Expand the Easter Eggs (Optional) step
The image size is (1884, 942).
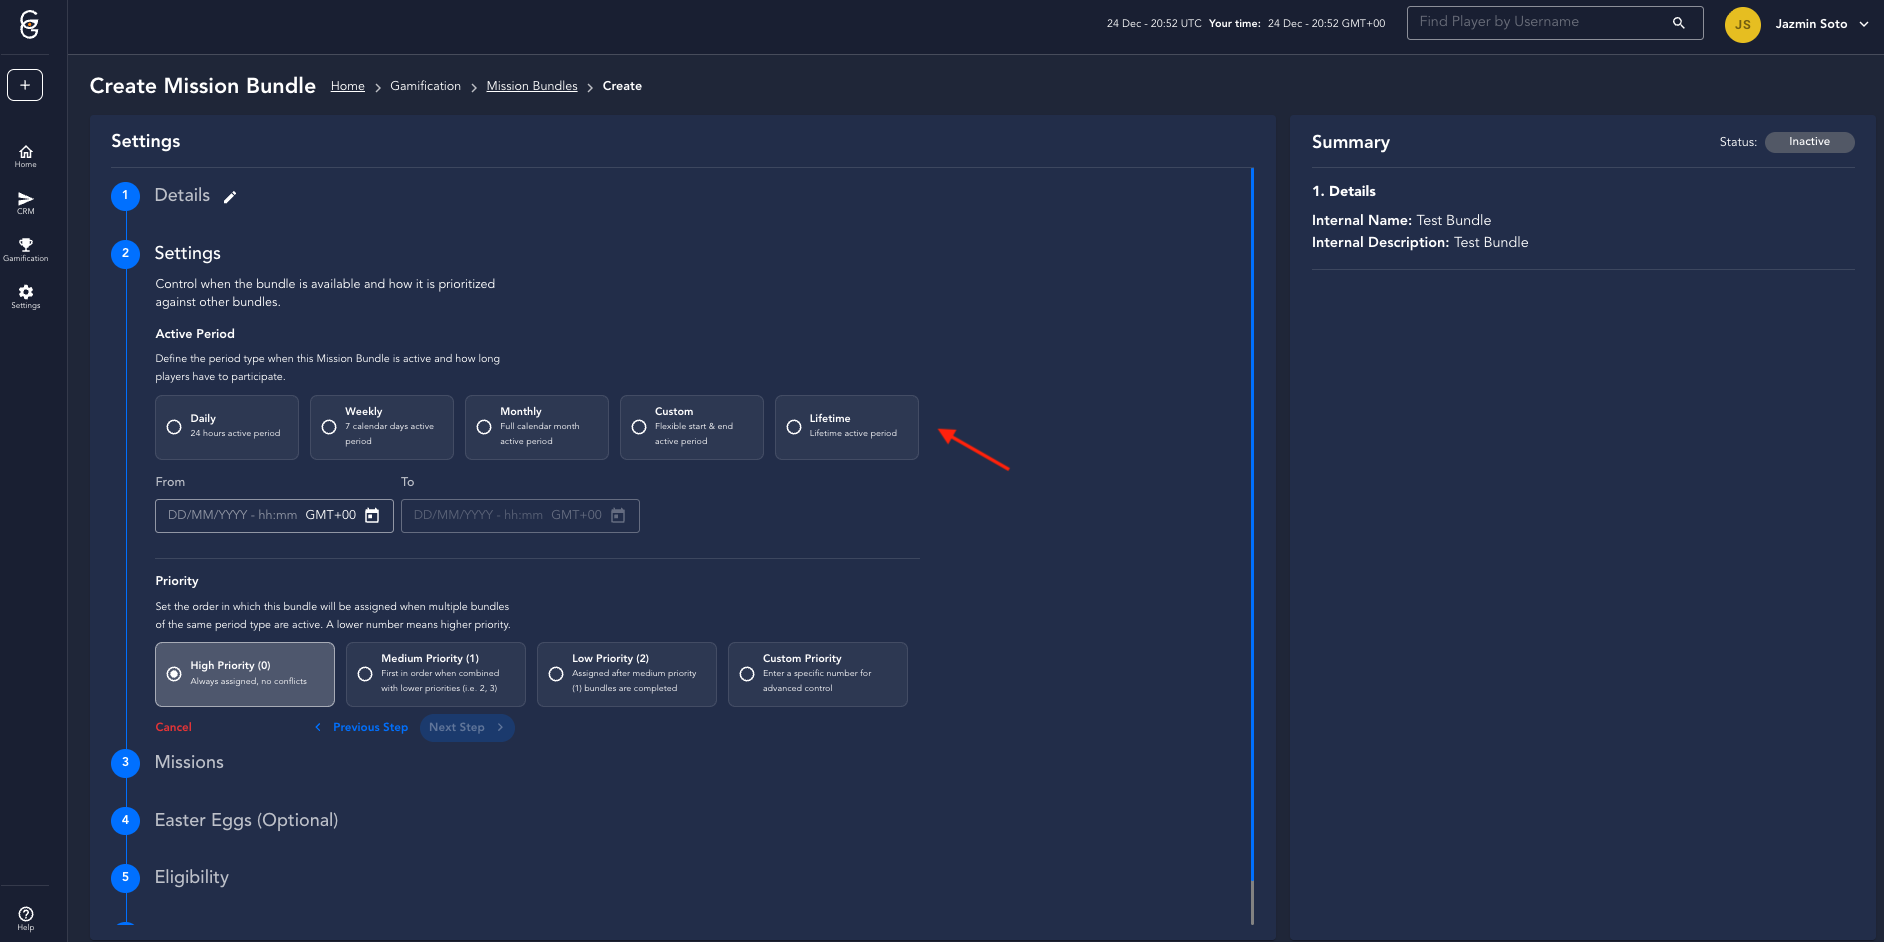pos(246,820)
